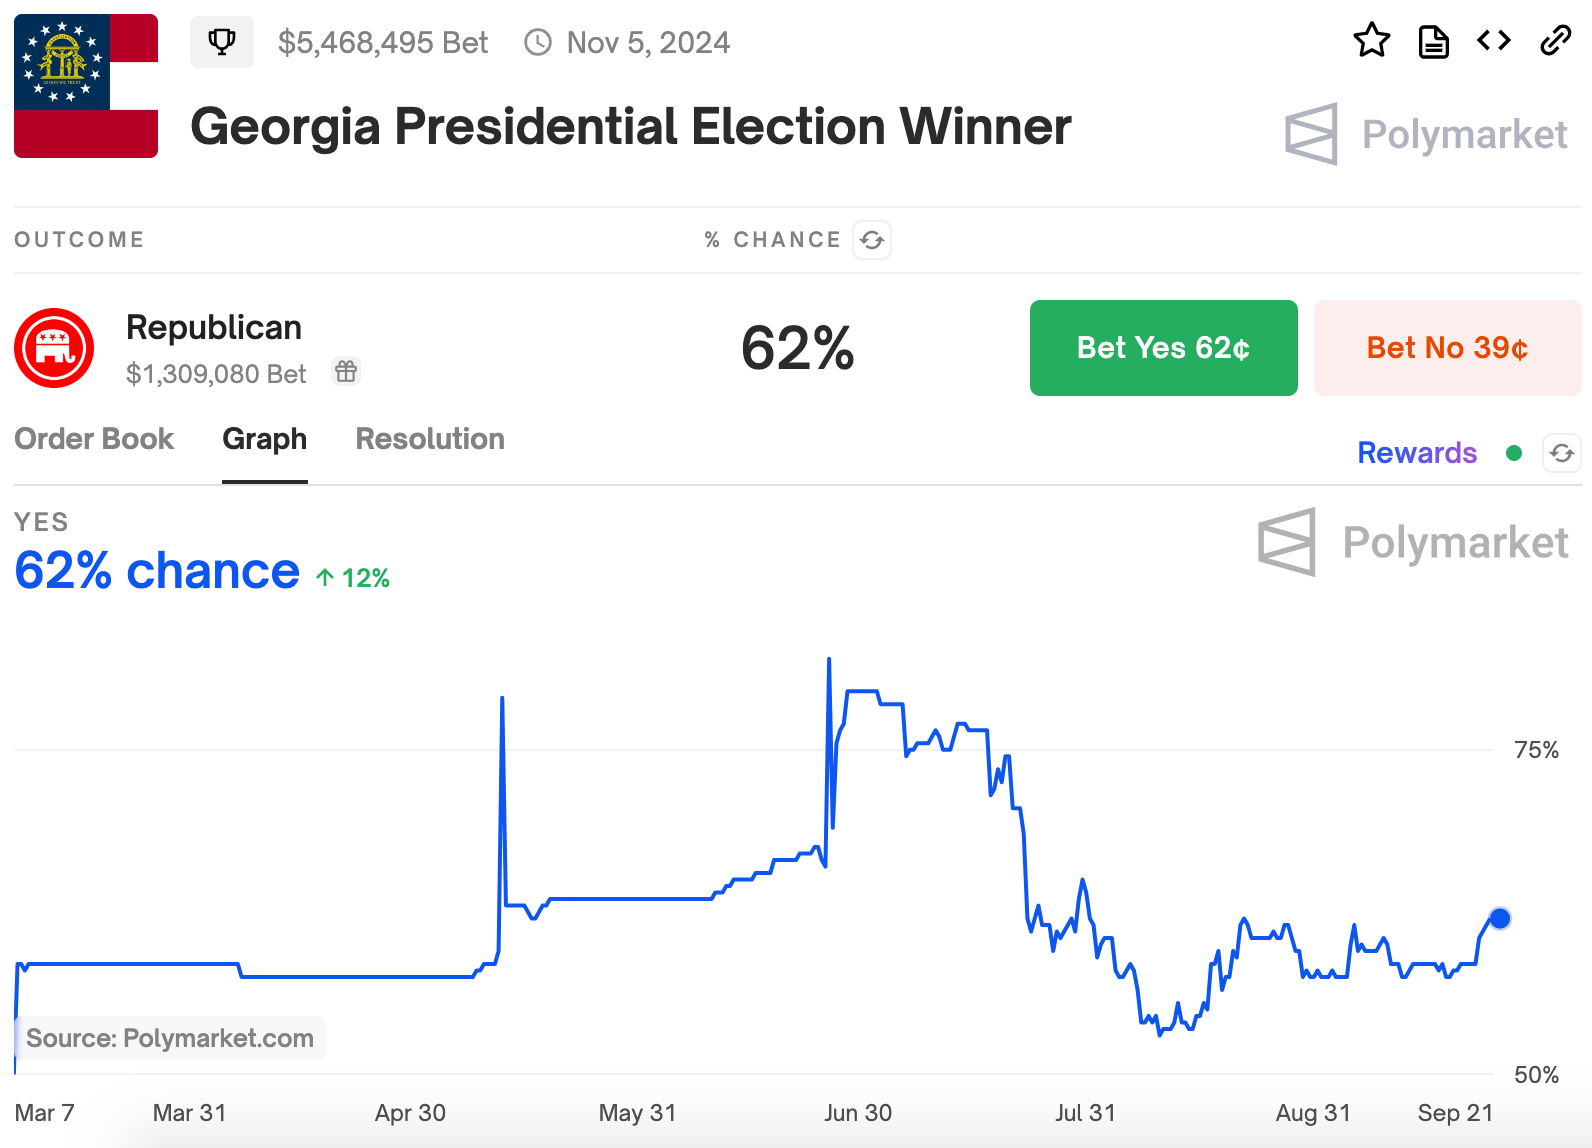The height and width of the screenshot is (1148, 1592).
Task: Open the market rules document icon
Action: pyautogui.click(x=1433, y=41)
